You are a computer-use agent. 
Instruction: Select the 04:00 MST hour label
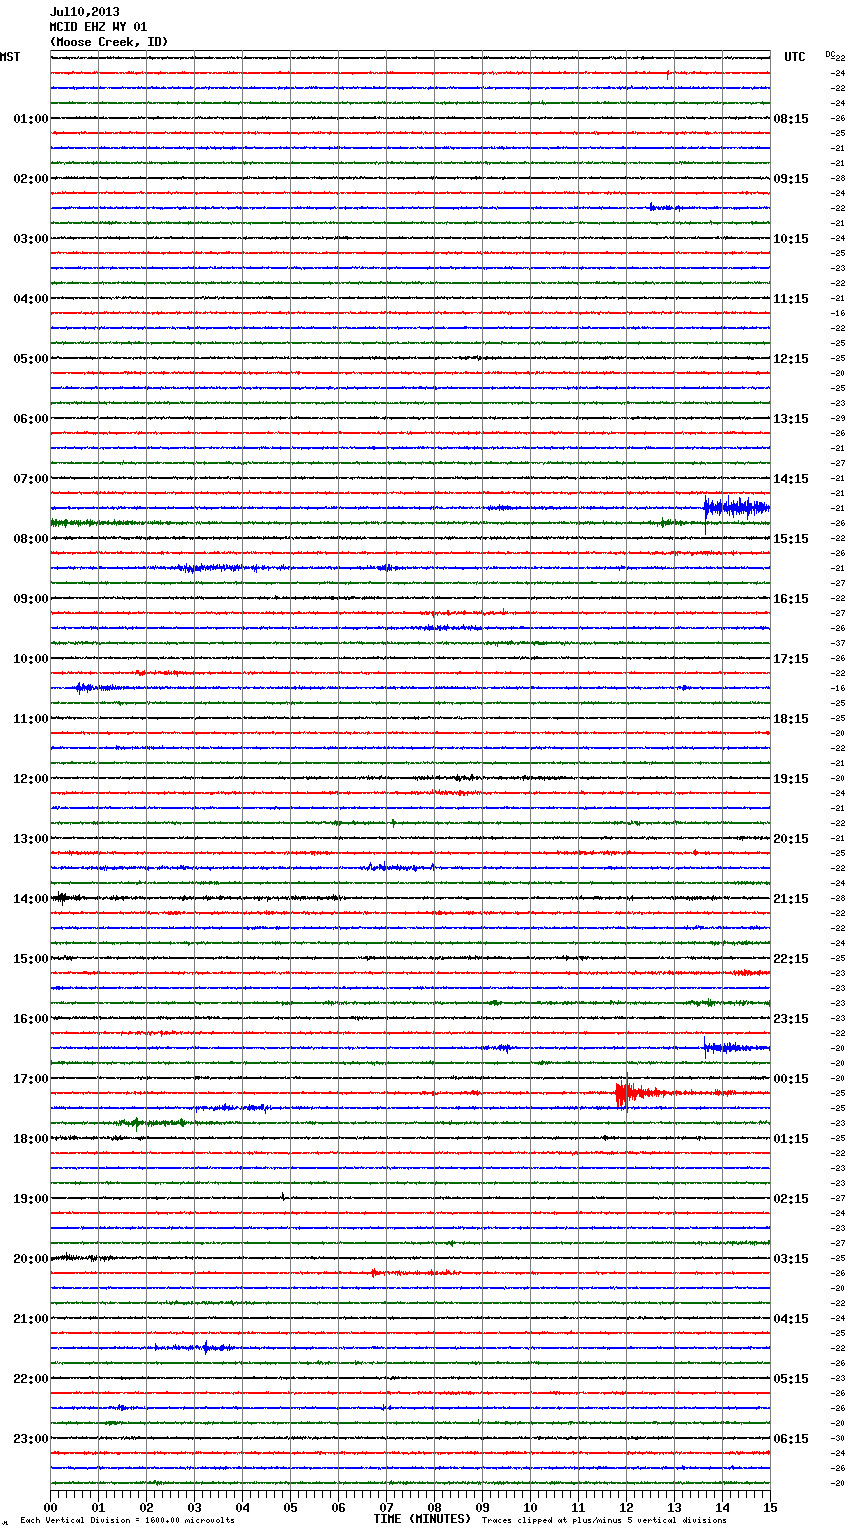(x=31, y=299)
